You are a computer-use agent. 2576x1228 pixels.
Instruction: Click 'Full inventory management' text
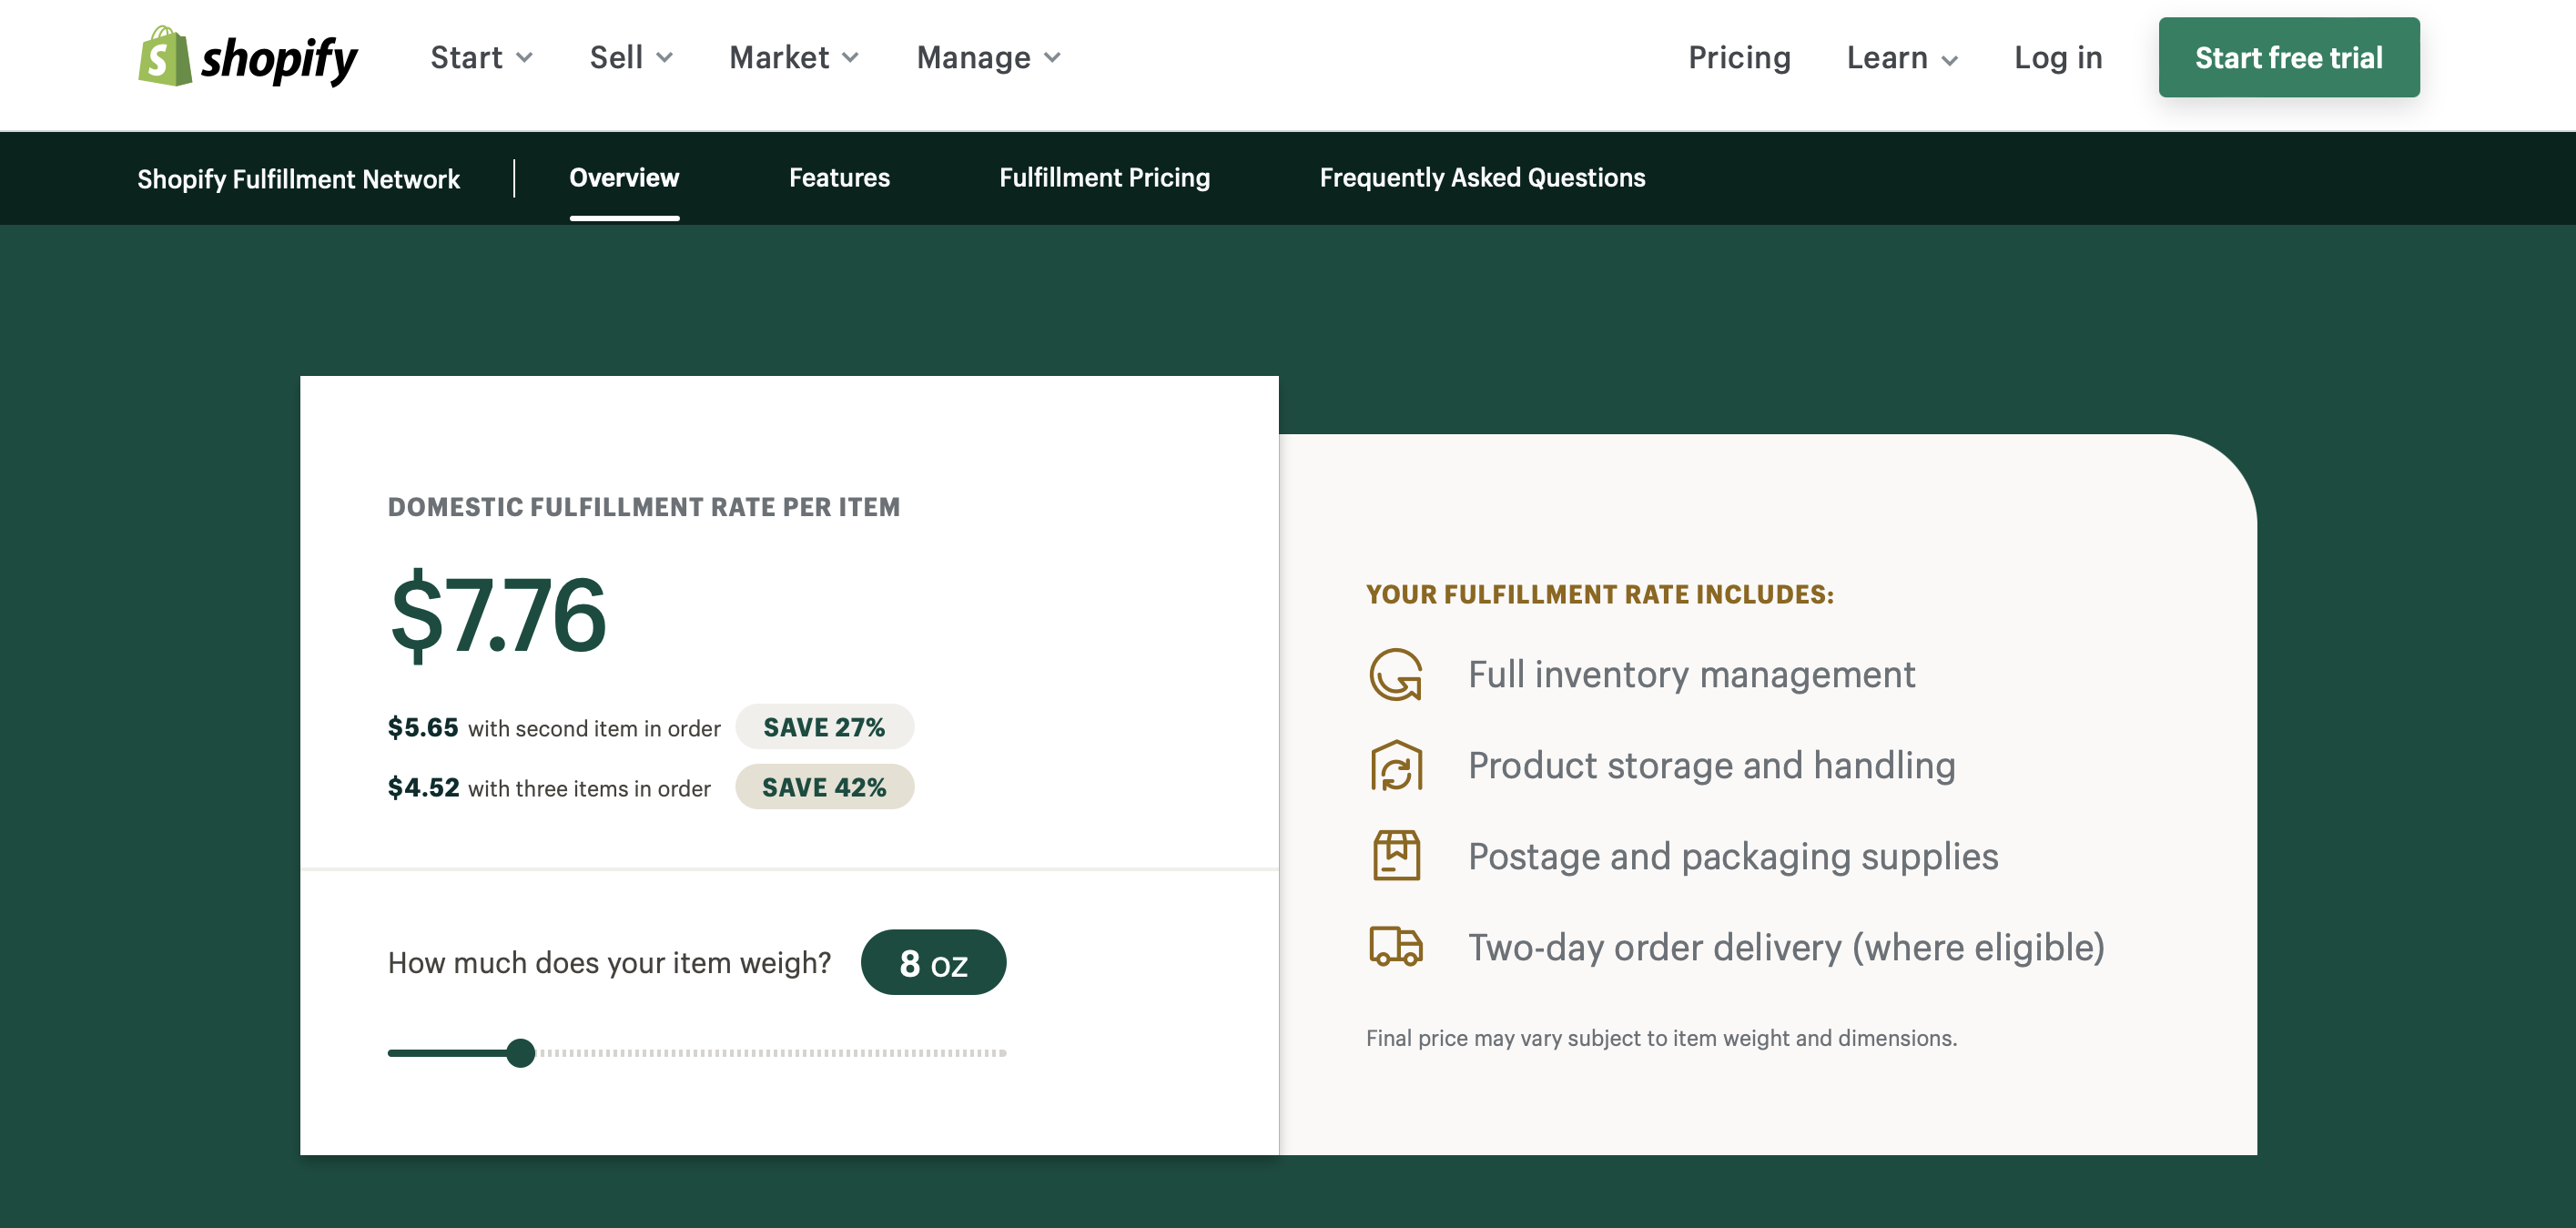point(1691,675)
